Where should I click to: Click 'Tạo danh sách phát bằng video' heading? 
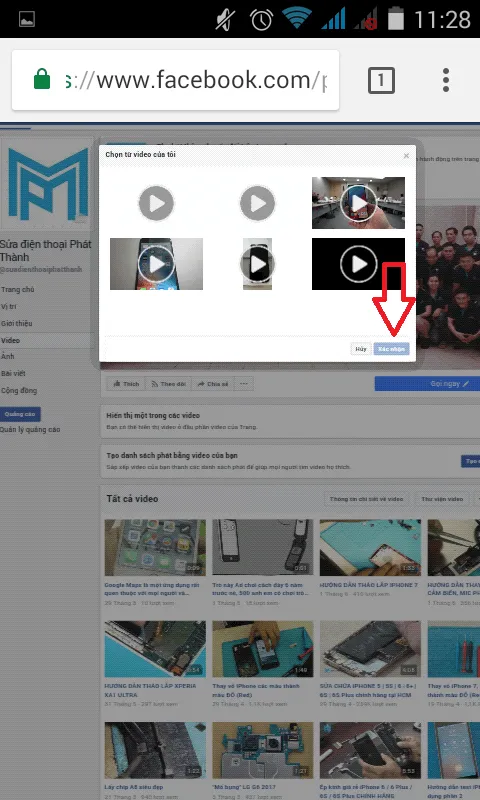coord(172,455)
